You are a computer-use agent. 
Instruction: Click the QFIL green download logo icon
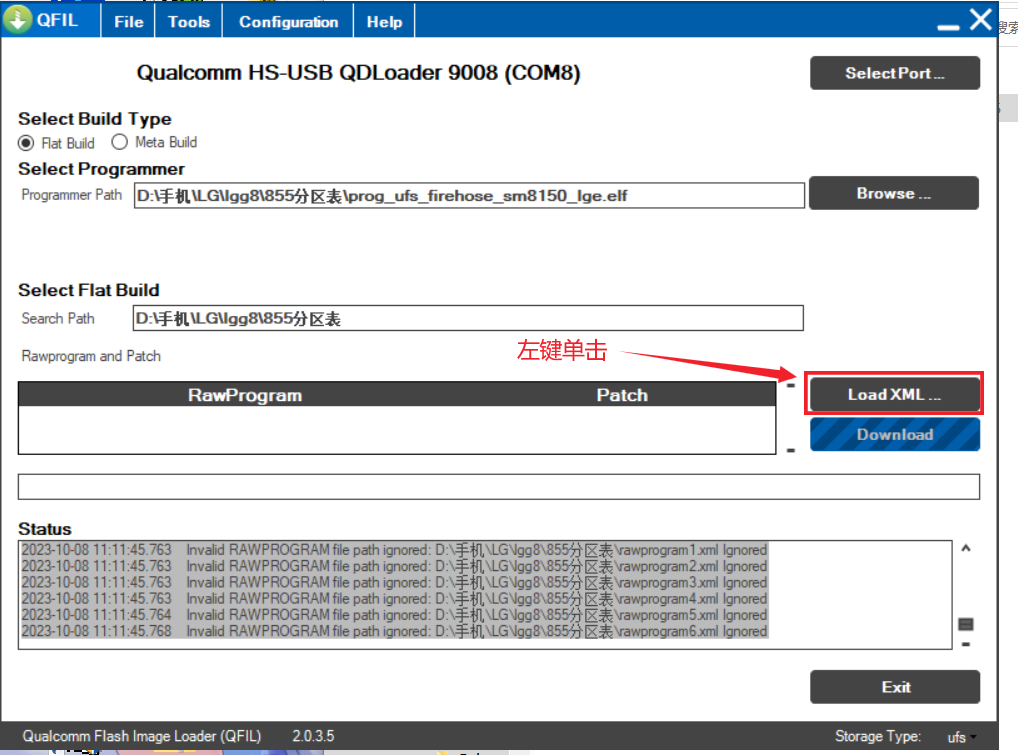click(x=19, y=21)
